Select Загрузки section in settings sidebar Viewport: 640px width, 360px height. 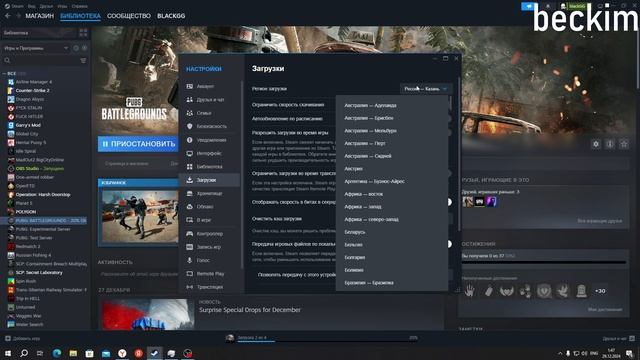[x=209, y=180]
